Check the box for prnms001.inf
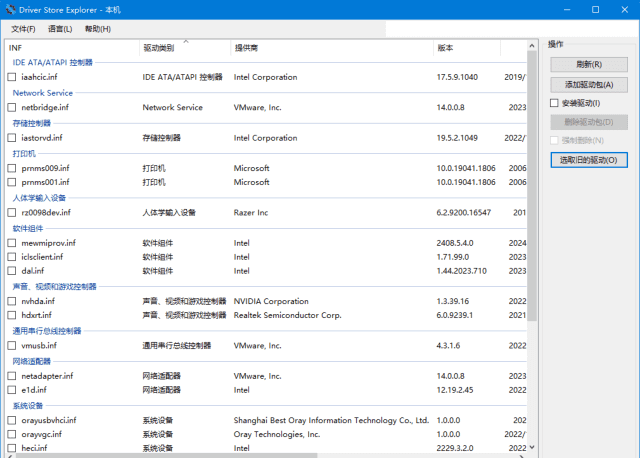 12,182
